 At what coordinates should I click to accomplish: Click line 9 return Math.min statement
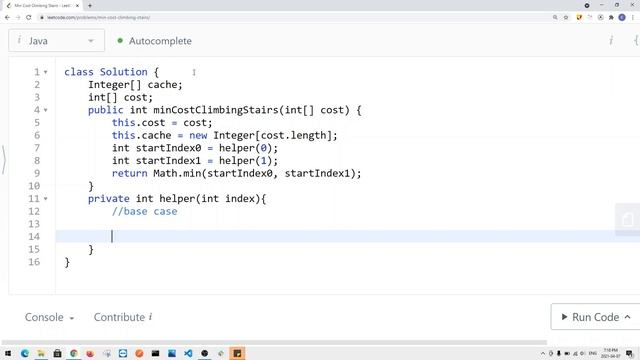[x=237, y=173]
